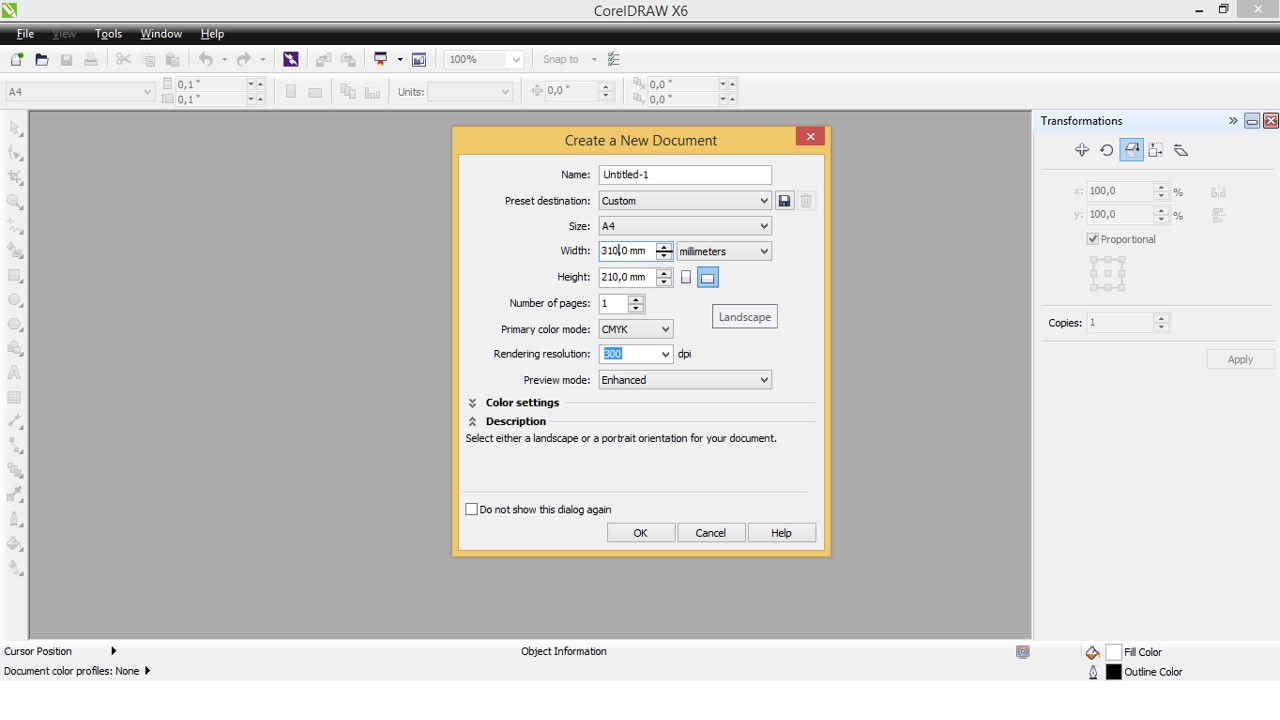Choose Landscape orientation button
The height and width of the screenshot is (720, 1280).
click(x=707, y=277)
